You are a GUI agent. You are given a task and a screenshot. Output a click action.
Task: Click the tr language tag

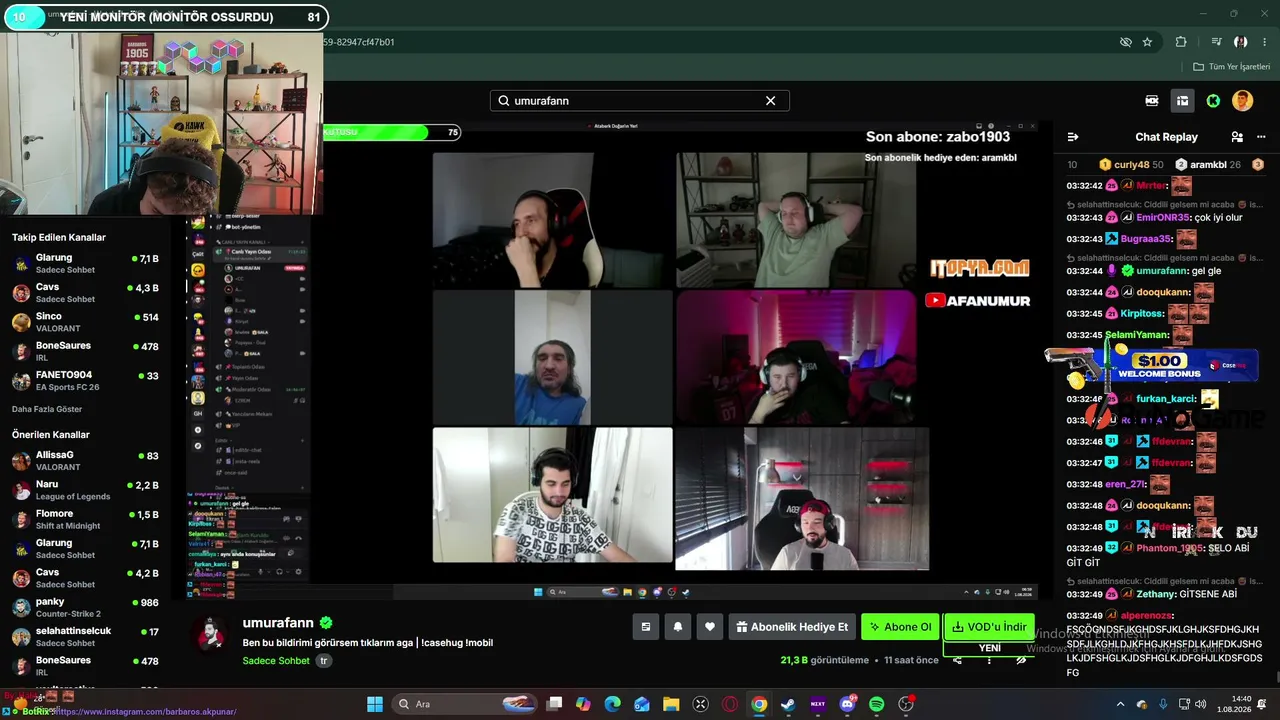(323, 661)
